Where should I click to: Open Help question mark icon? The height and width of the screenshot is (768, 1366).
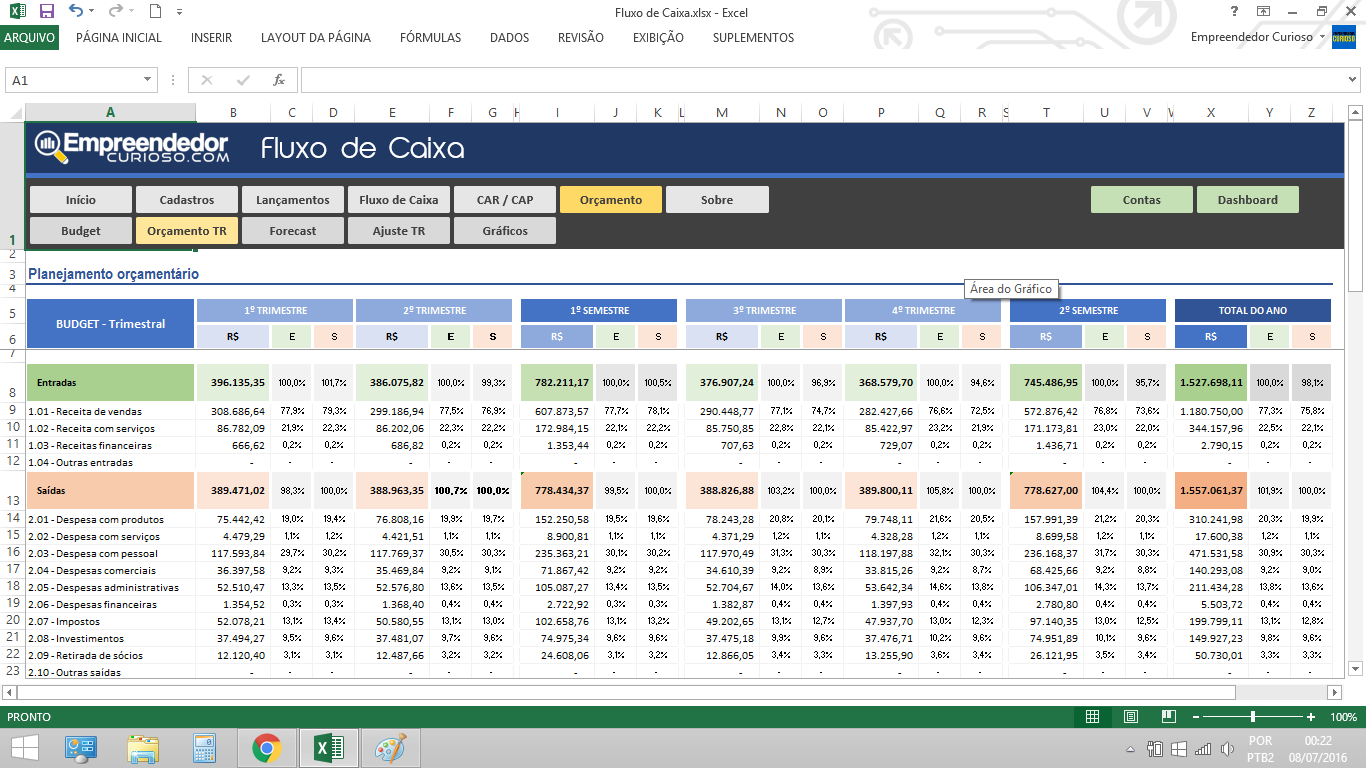(x=1235, y=12)
